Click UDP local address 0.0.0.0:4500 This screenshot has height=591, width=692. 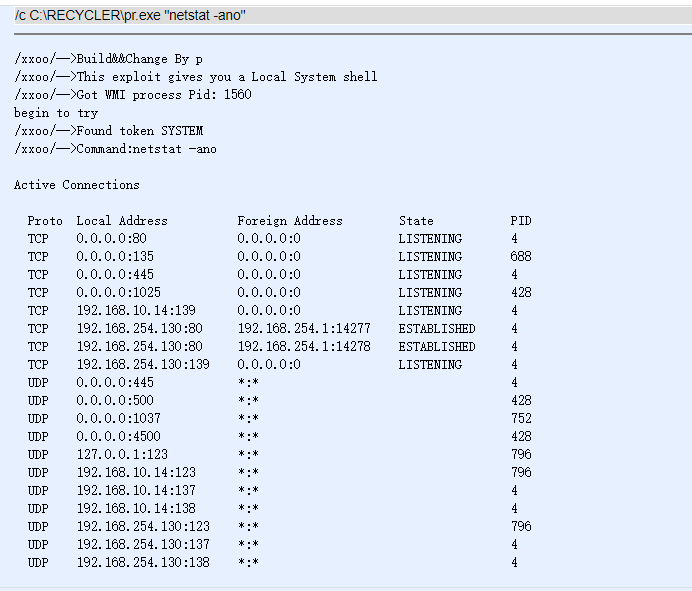click(118, 437)
